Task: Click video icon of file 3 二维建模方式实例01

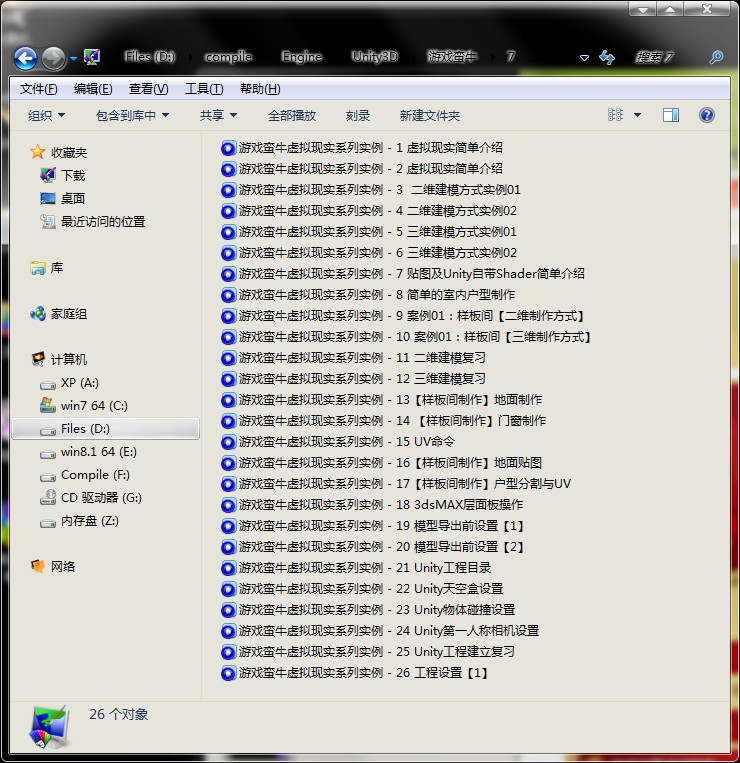Action: pyautogui.click(x=228, y=190)
